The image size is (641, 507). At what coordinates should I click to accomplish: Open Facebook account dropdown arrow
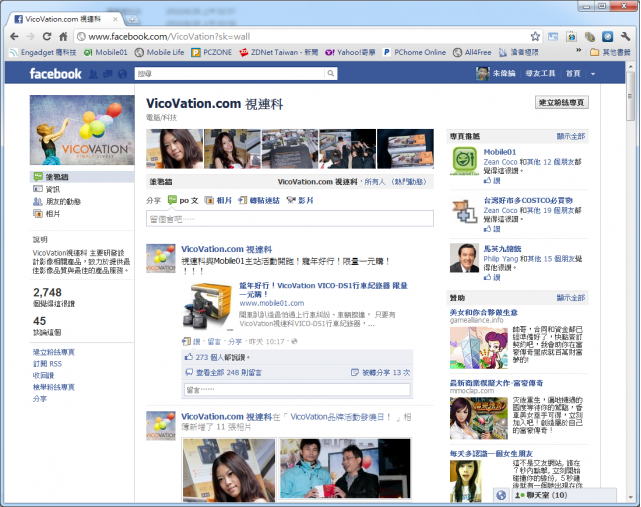coord(593,74)
